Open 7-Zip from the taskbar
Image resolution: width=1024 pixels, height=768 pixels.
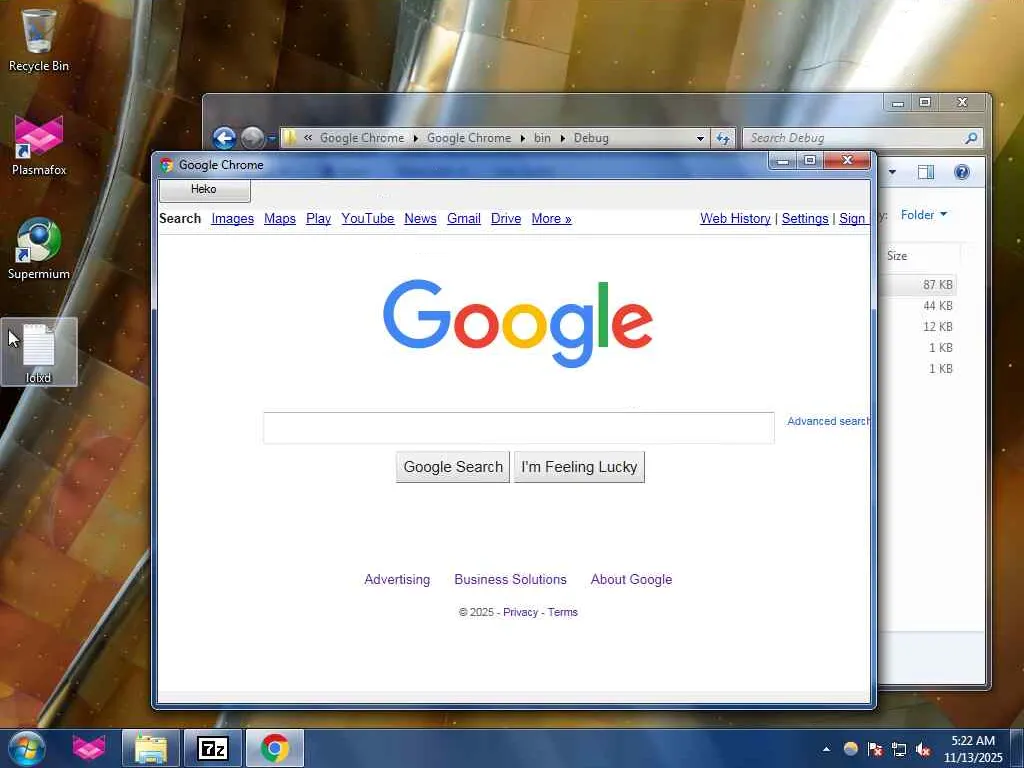(x=213, y=748)
